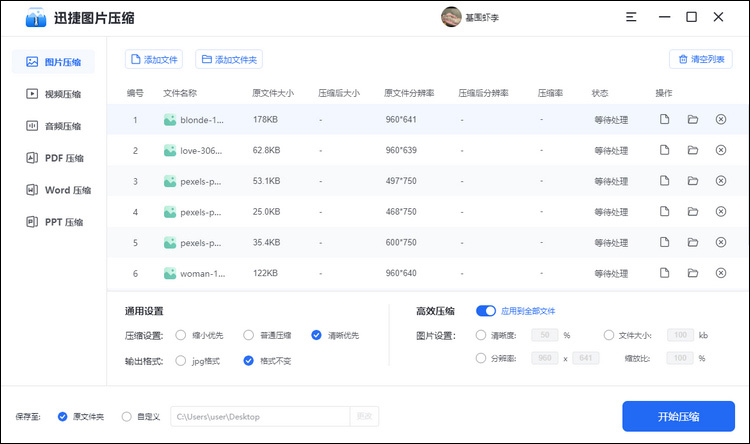Open PDF 压缩 in the sidebar
Screen dimensions: 750x444
point(53,158)
